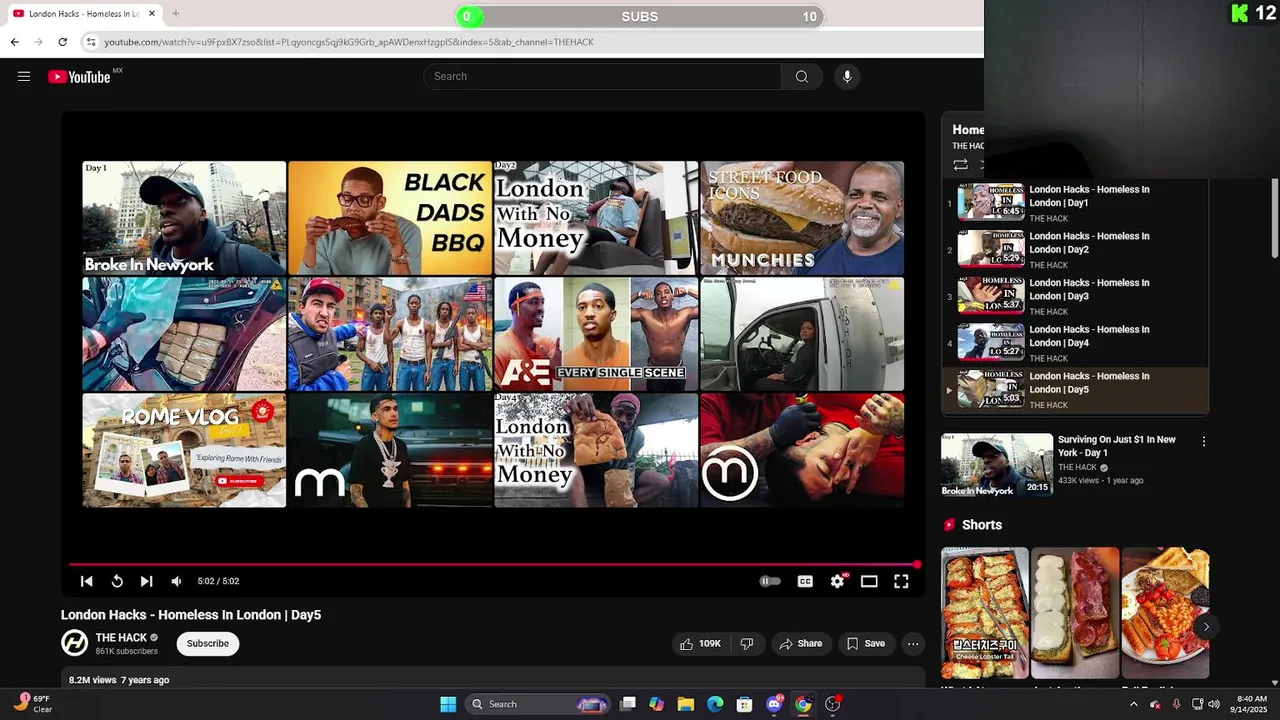The width and height of the screenshot is (1280, 720).
Task: Toggle loop playlist icon
Action: click(x=960, y=165)
